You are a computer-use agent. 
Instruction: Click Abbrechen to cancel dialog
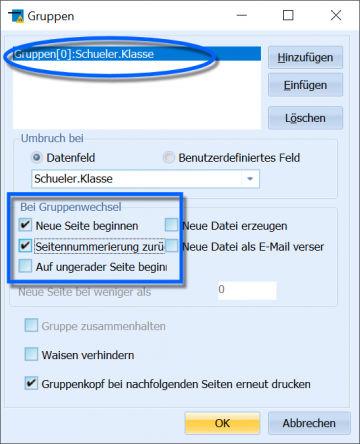point(309,423)
